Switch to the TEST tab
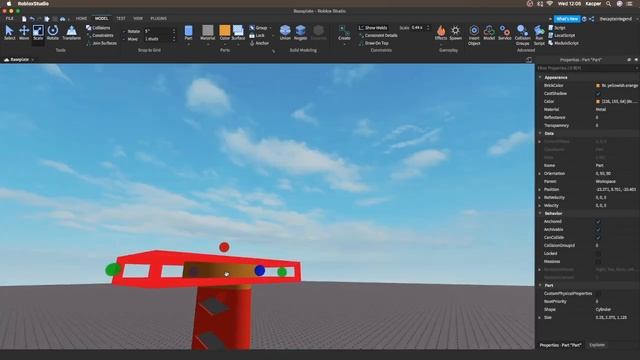 click(121, 19)
